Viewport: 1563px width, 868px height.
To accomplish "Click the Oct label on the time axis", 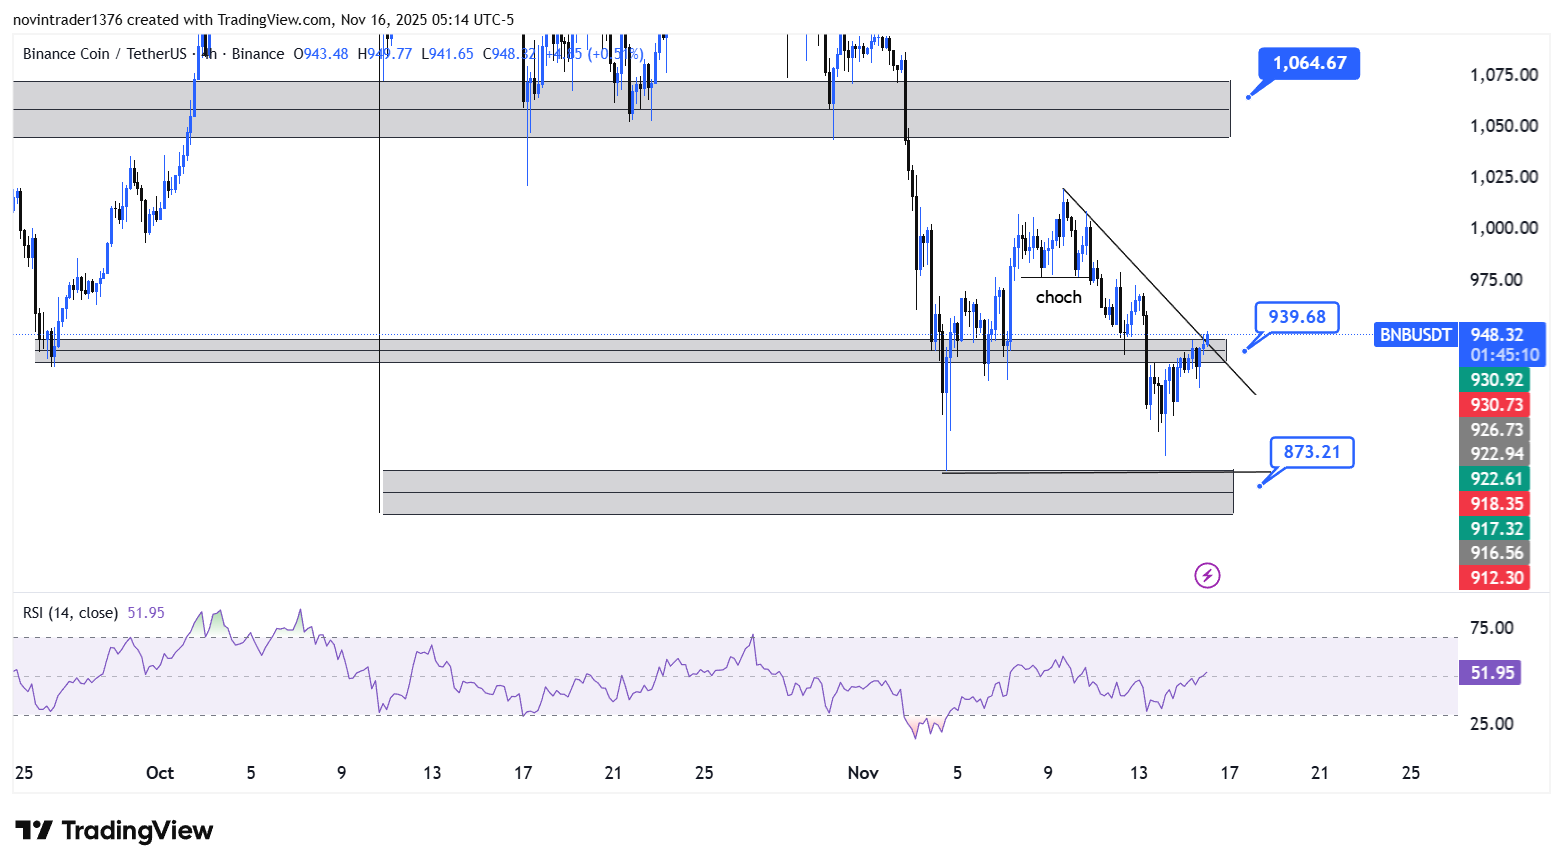I will coord(159,773).
